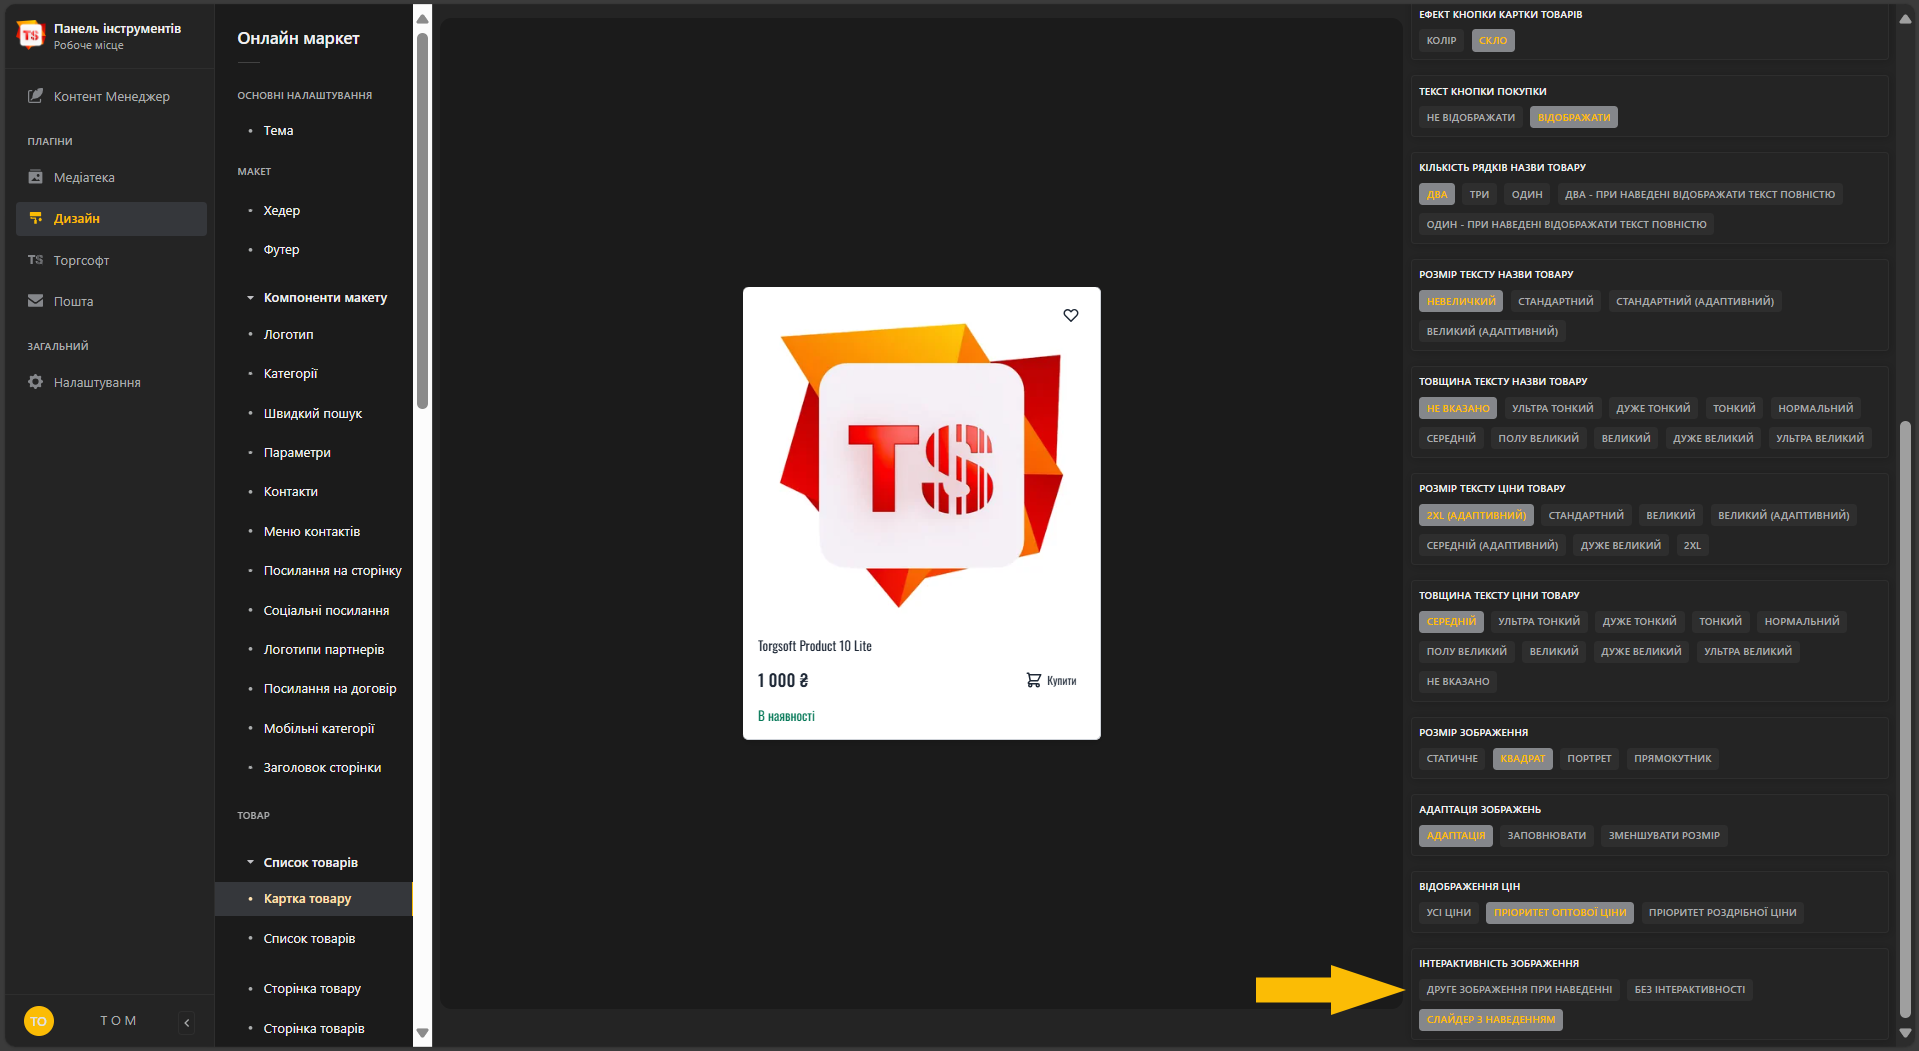Collapse sidebar with the chevron arrow
The height and width of the screenshot is (1051, 1919).
tap(187, 1022)
